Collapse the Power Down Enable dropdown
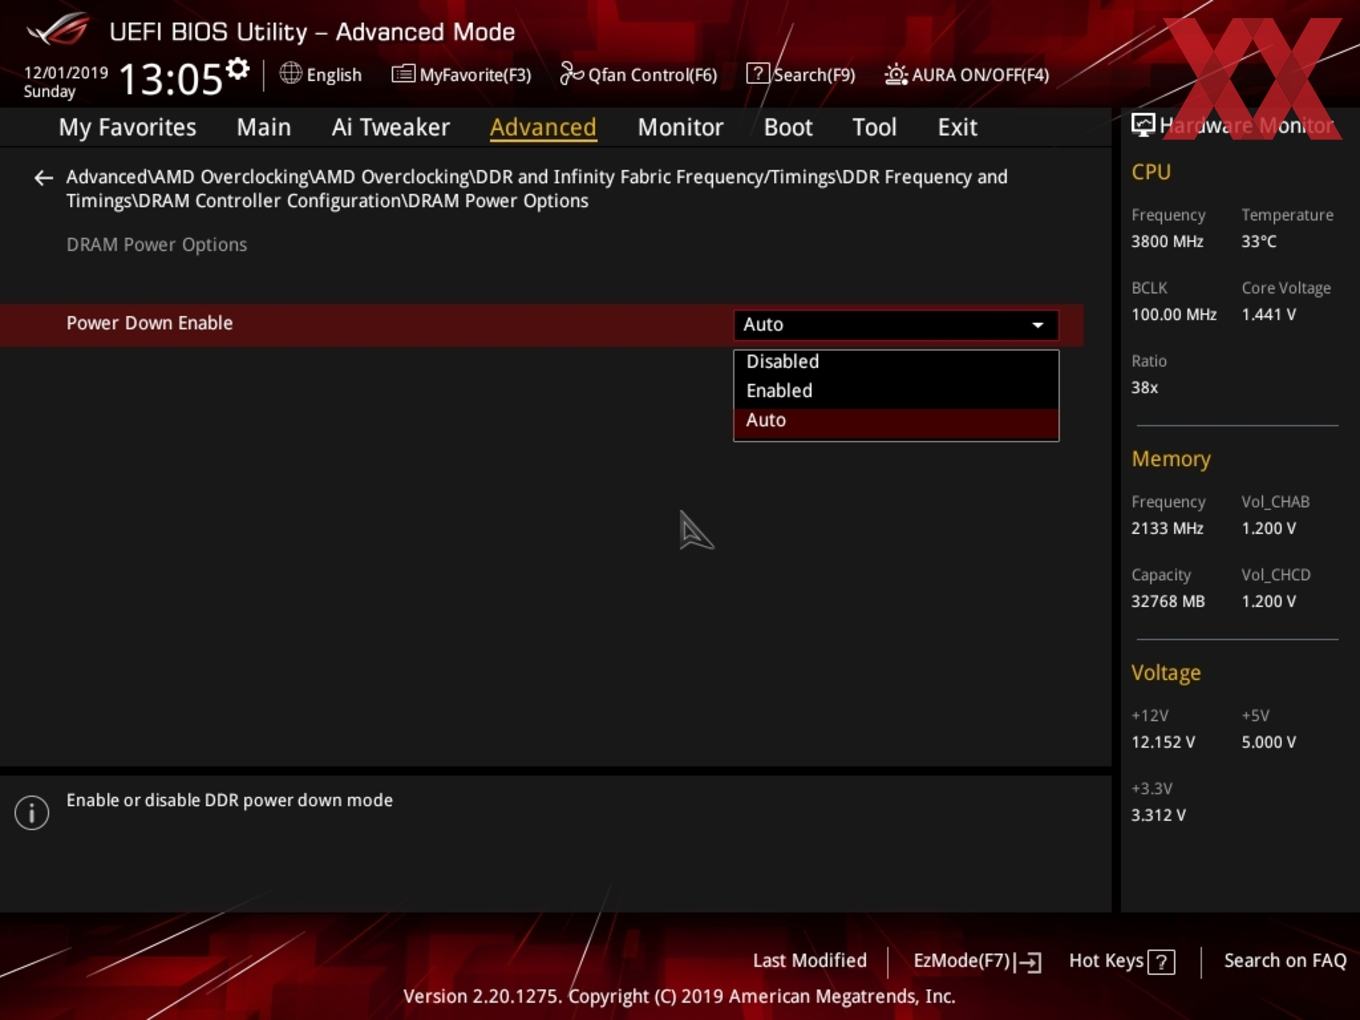This screenshot has width=1360, height=1020. (x=896, y=325)
